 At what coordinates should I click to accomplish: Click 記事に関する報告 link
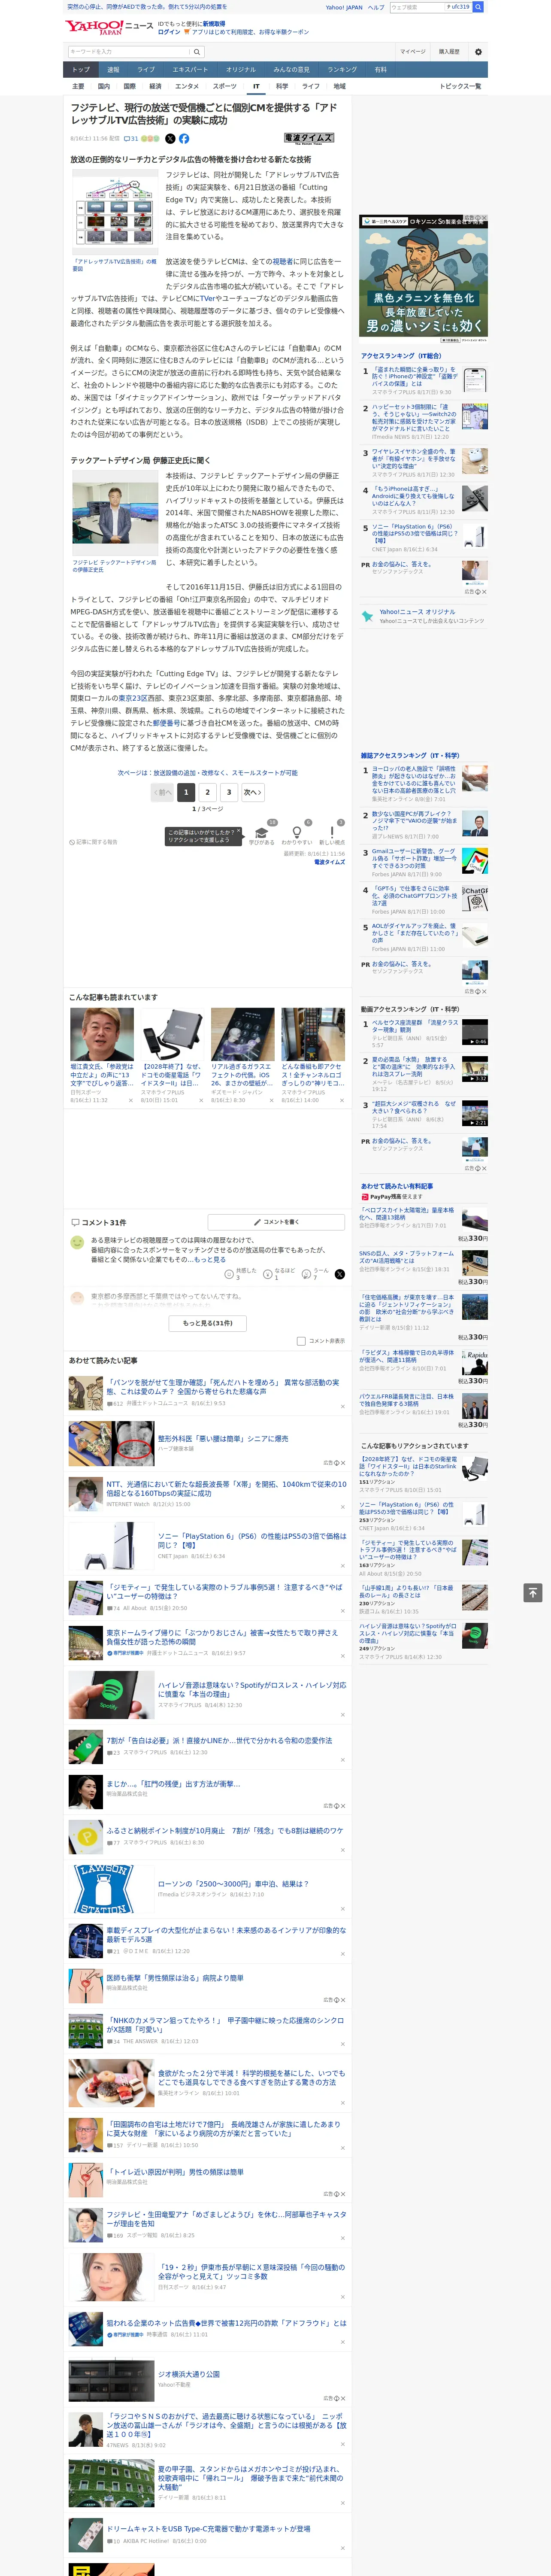94,842
